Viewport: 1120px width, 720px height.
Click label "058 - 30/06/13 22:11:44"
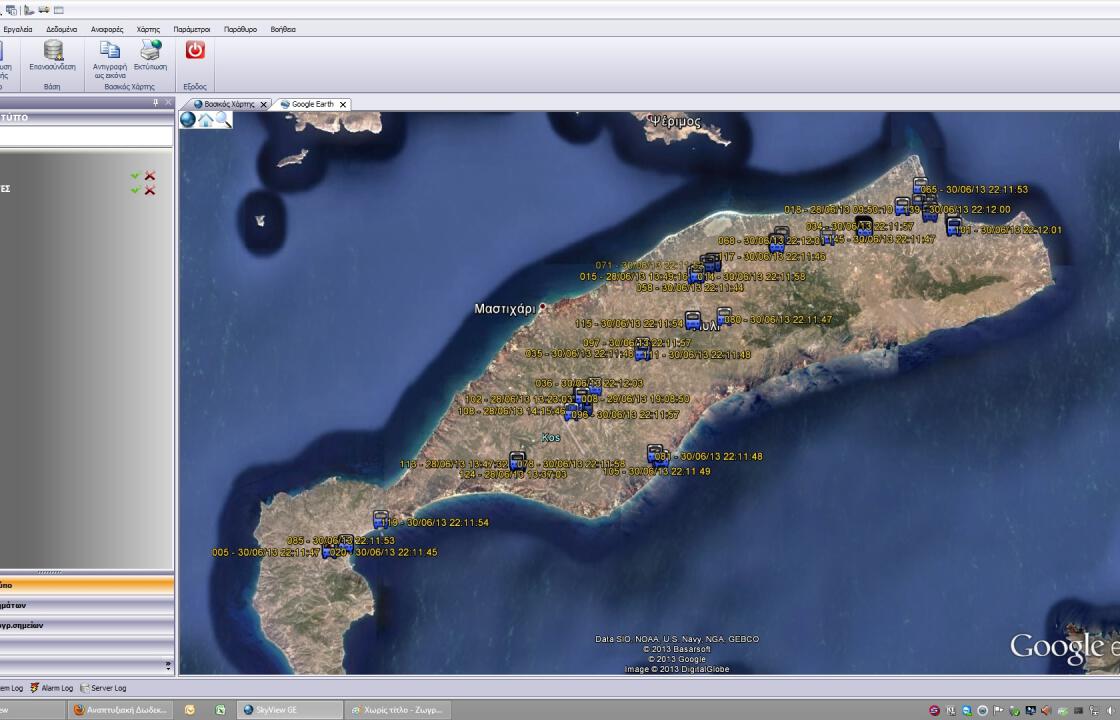pyautogui.click(x=690, y=287)
